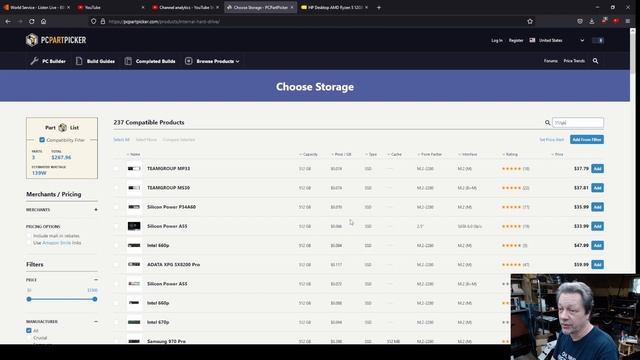The image size is (640, 360).
Task: Click the browser back arrow
Action: 8,21
